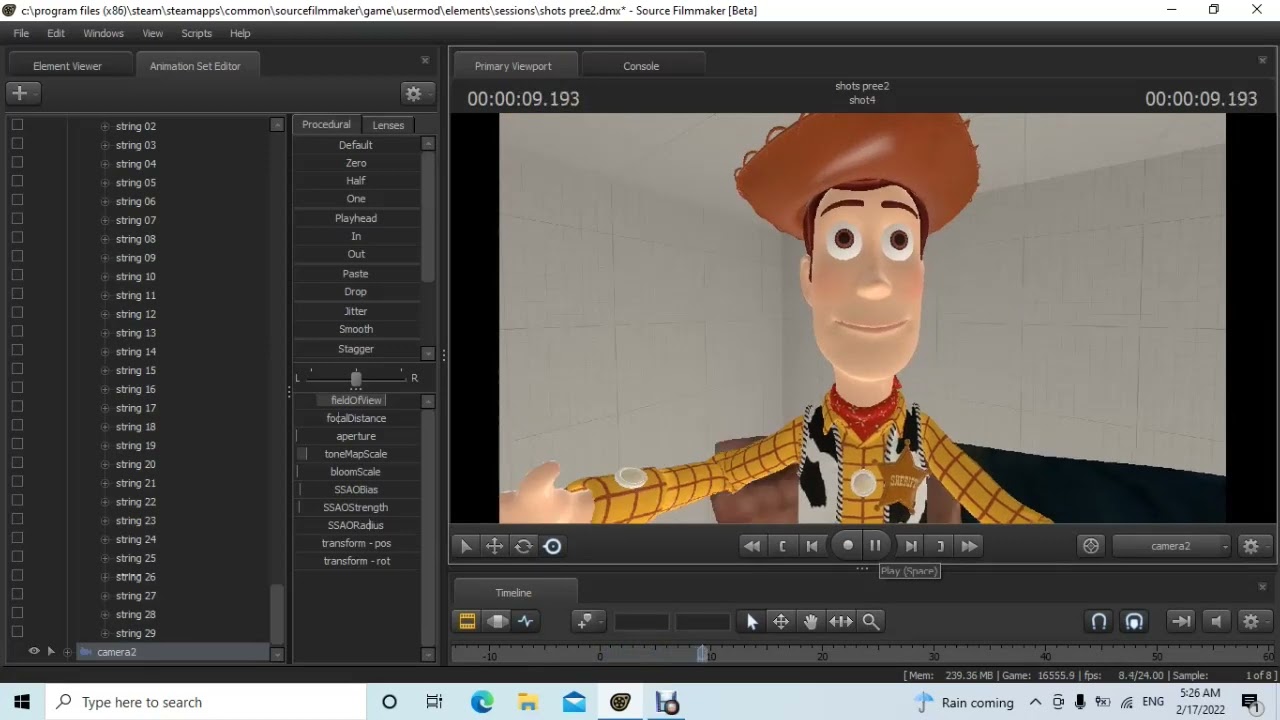Select the timeline arrow selection tool
The image size is (1280, 720).
[752, 621]
